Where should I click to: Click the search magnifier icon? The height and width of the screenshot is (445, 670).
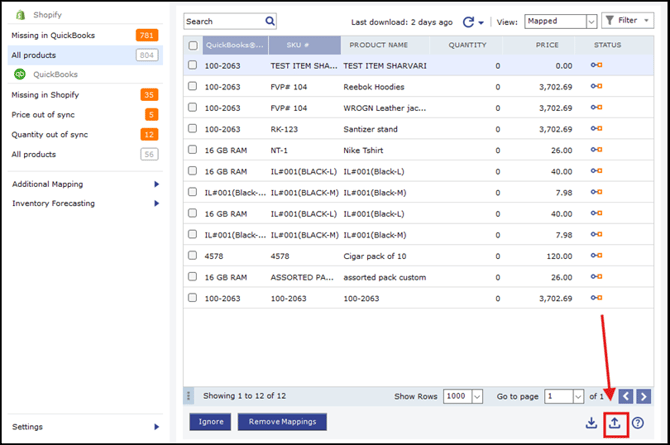point(270,21)
